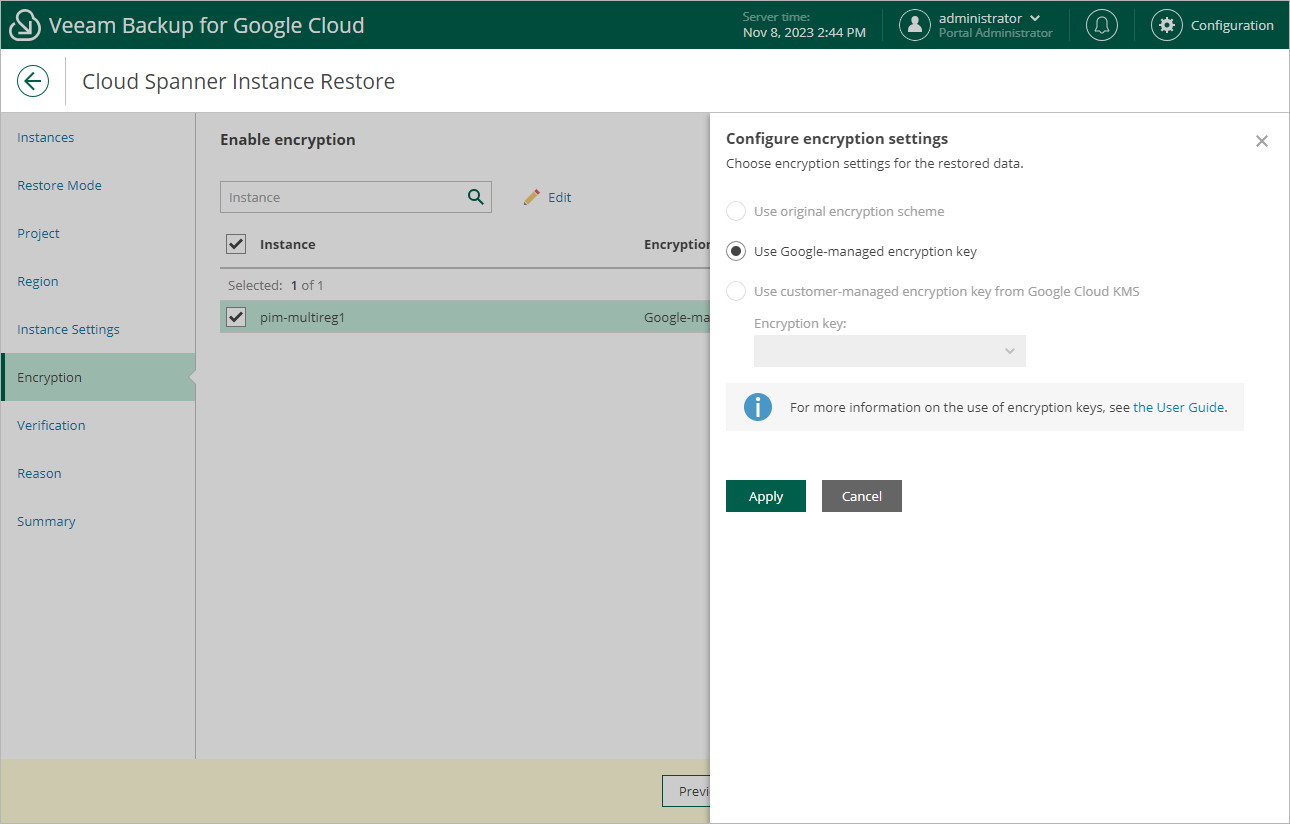Click the Veeam logo icon
The width and height of the screenshot is (1290, 824).
[x=25, y=25]
